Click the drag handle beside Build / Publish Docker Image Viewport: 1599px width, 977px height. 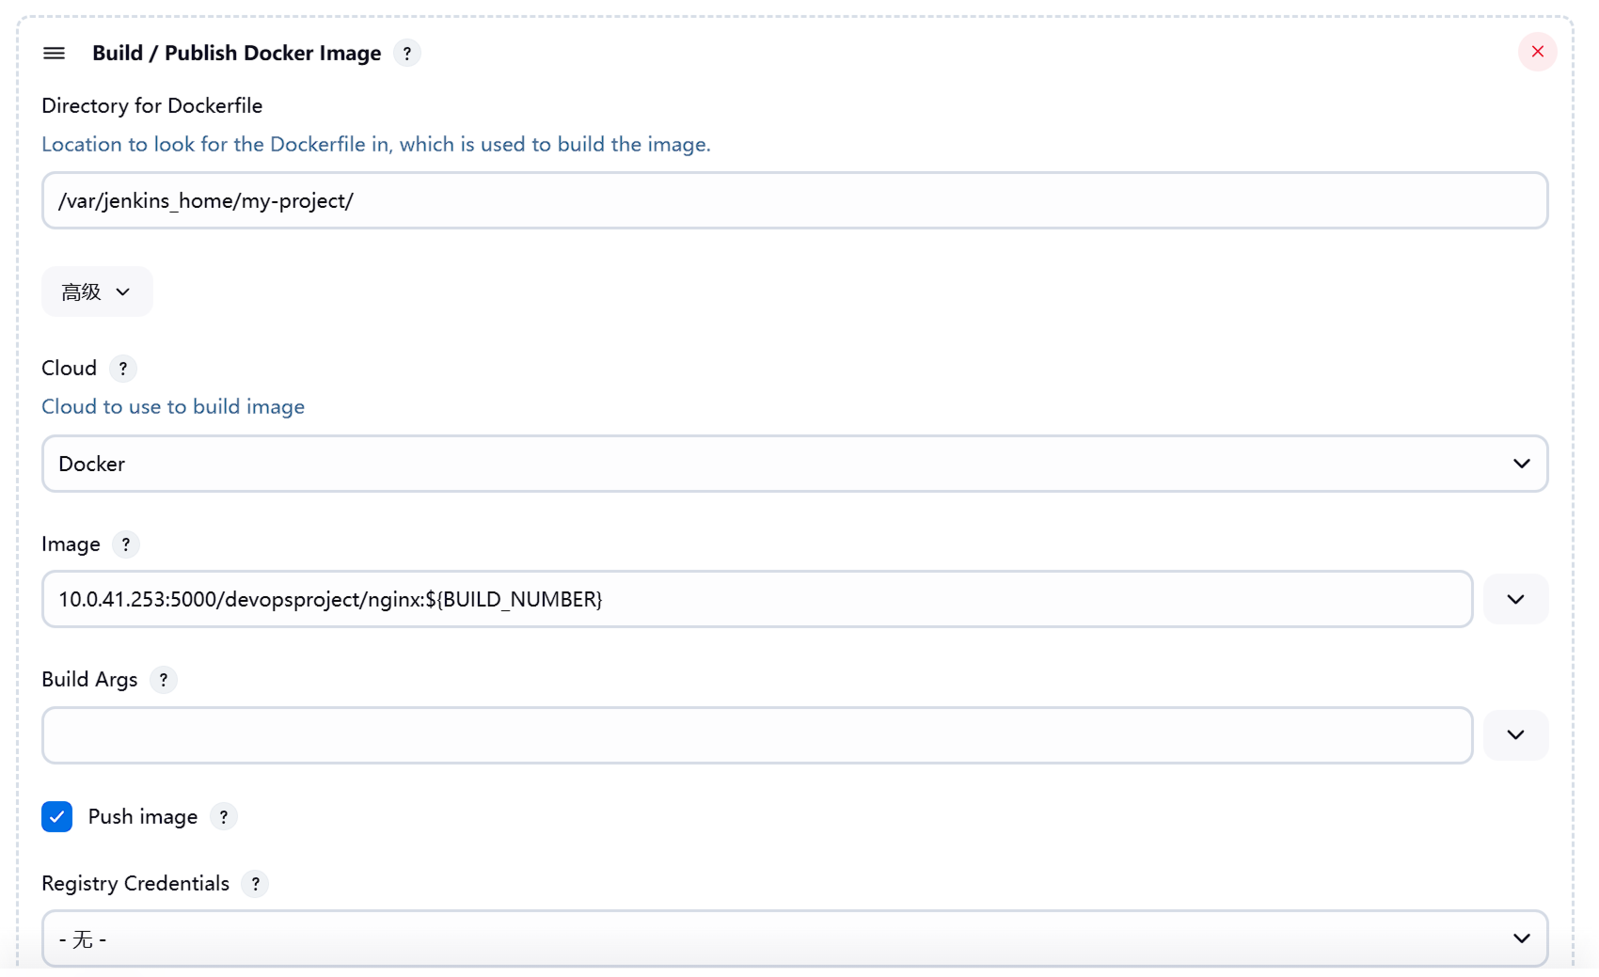[54, 53]
